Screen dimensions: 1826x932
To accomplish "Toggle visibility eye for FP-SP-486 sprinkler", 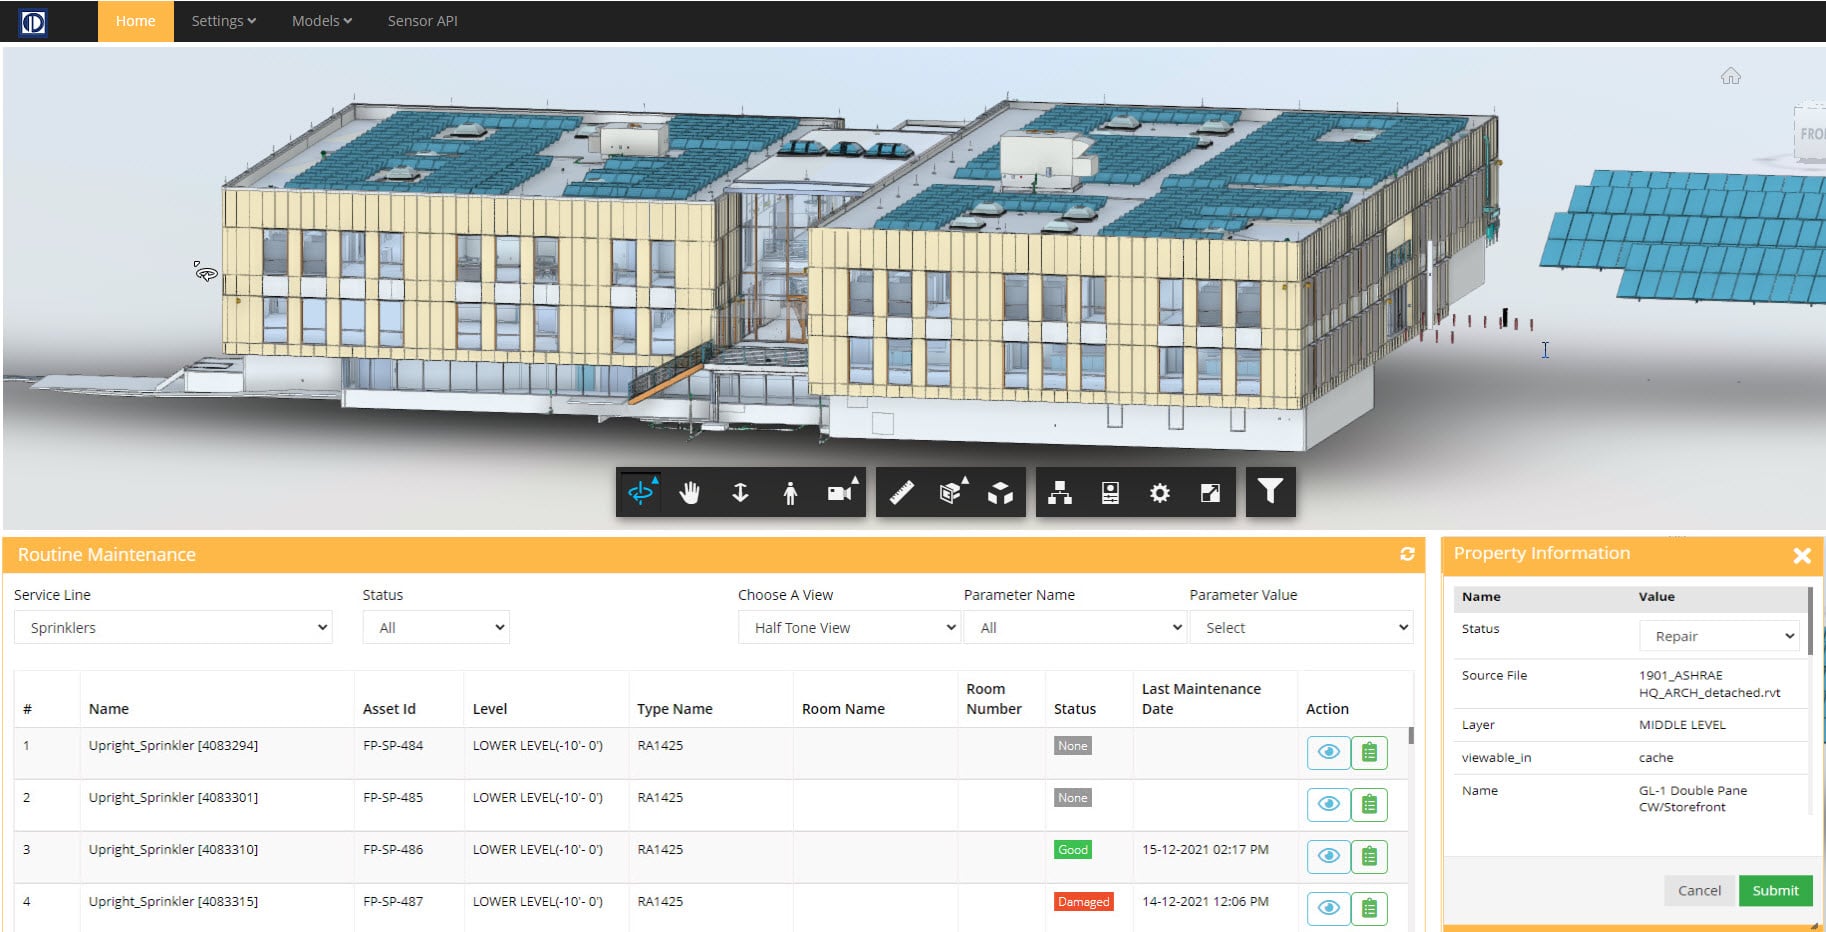I will [1328, 856].
